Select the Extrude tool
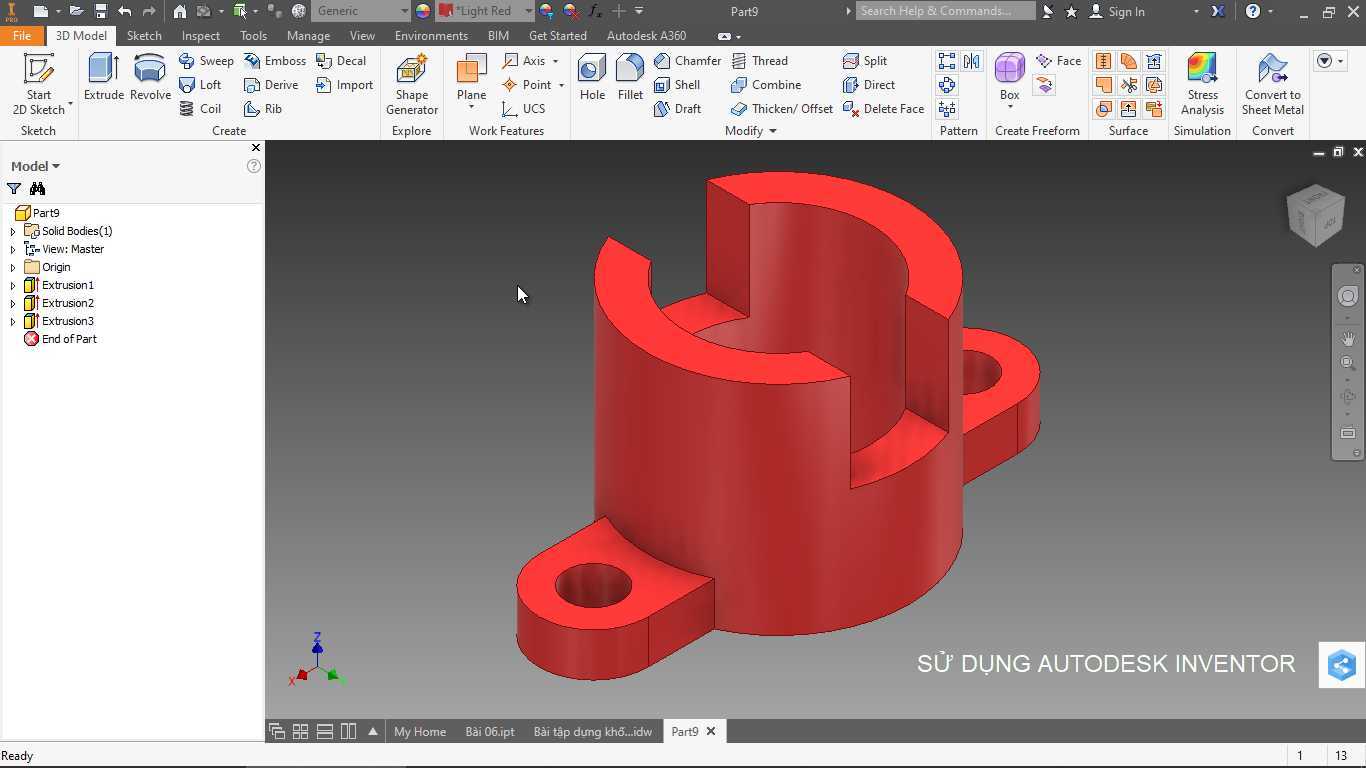The image size is (1366, 768). coord(103,78)
